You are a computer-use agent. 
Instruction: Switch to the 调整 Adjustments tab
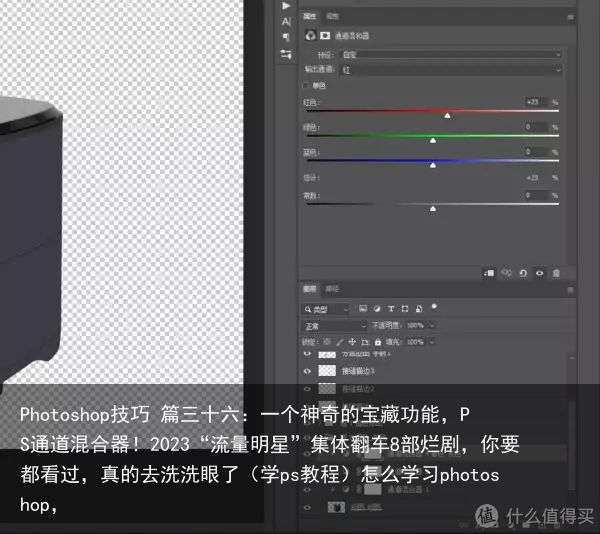[332, 16]
